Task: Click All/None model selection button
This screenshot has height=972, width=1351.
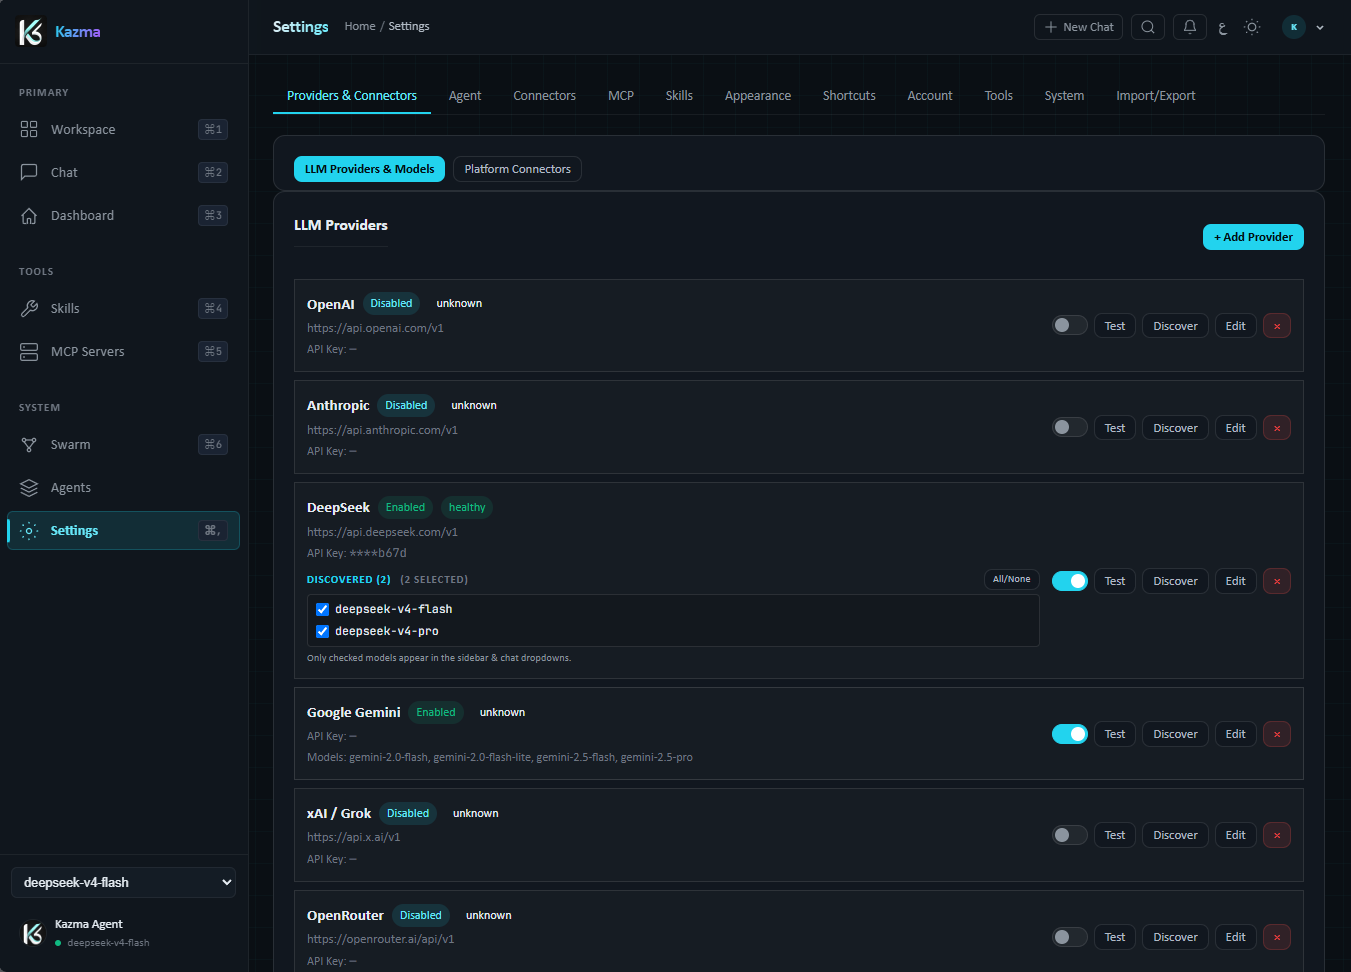Action: (x=1011, y=579)
